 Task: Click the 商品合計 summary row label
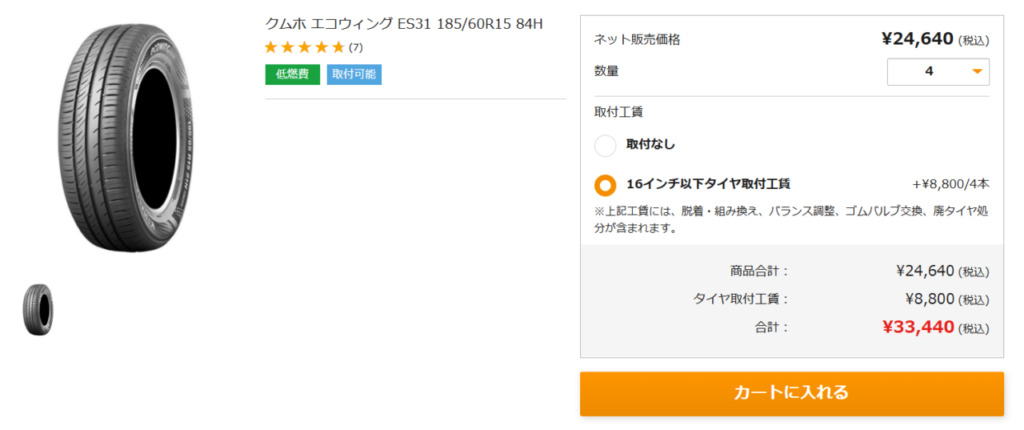[759, 270]
